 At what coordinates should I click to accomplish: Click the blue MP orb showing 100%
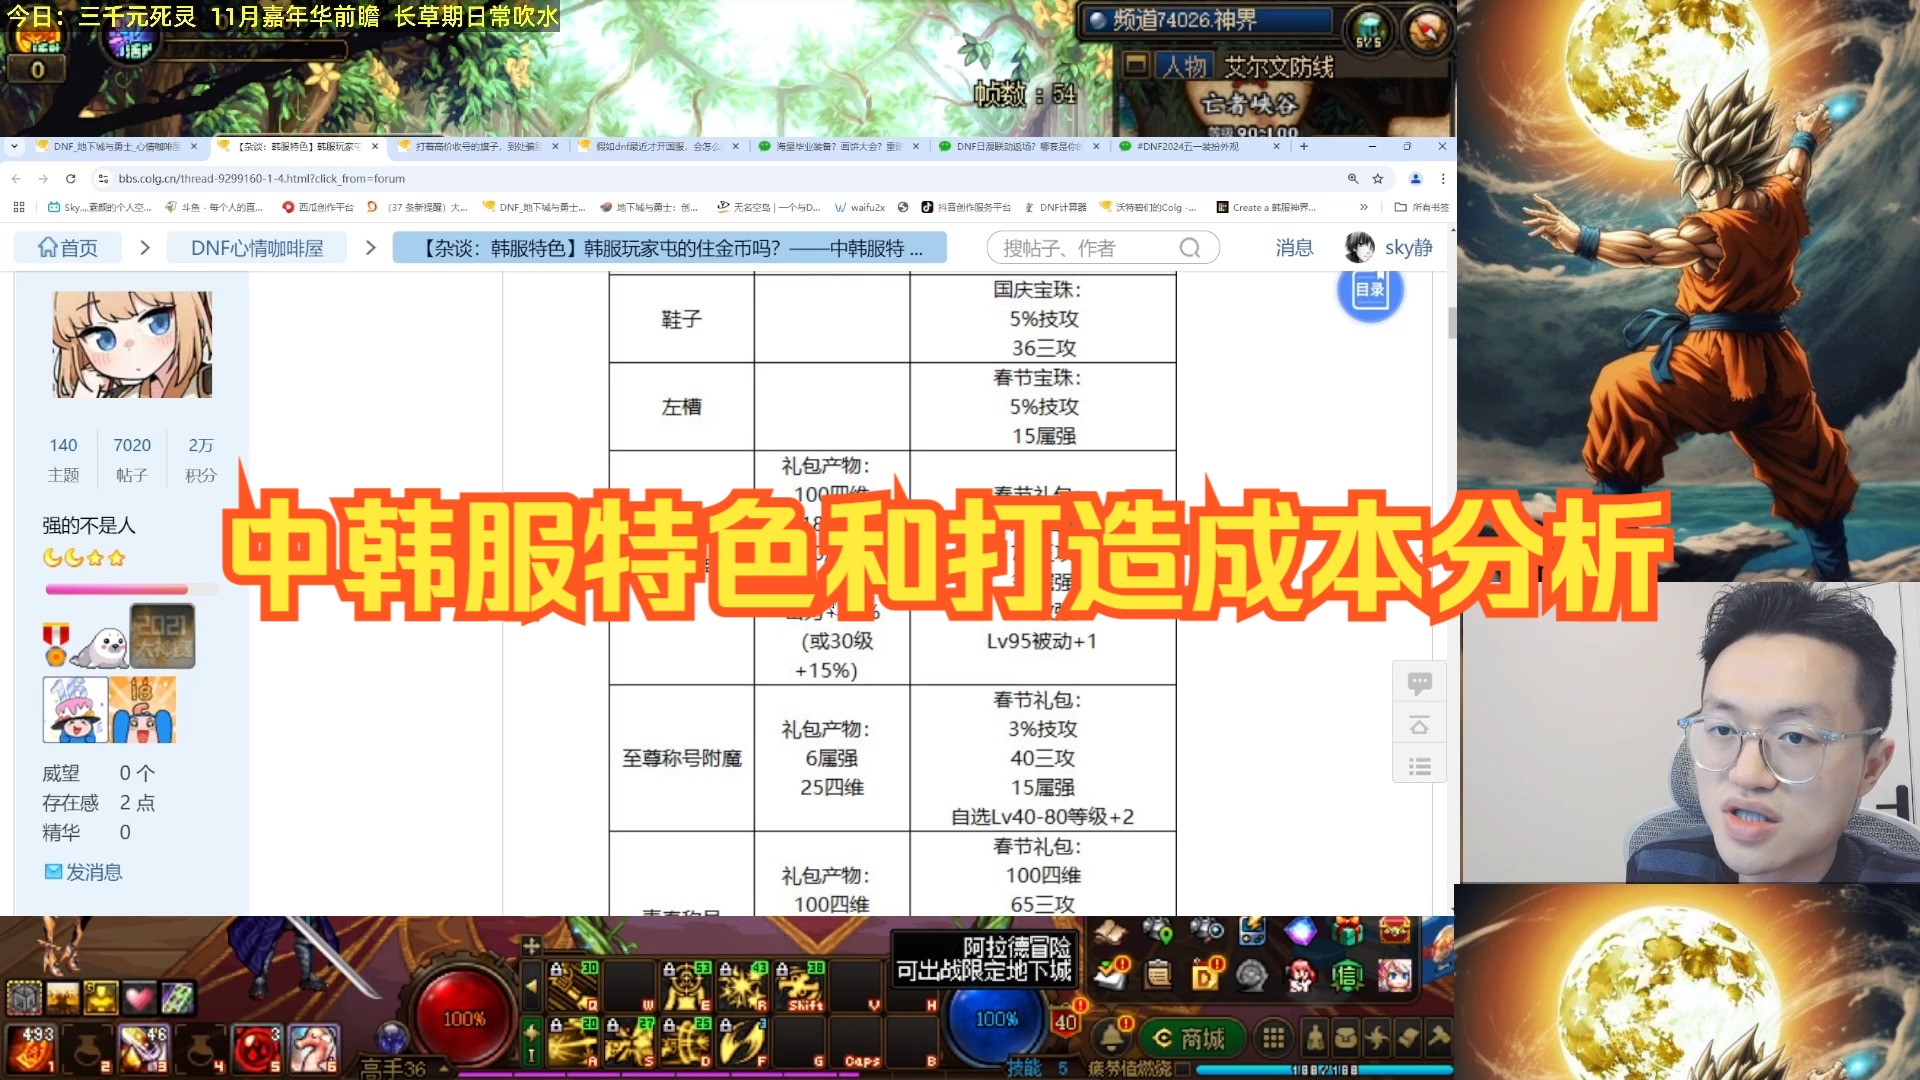click(x=996, y=1018)
